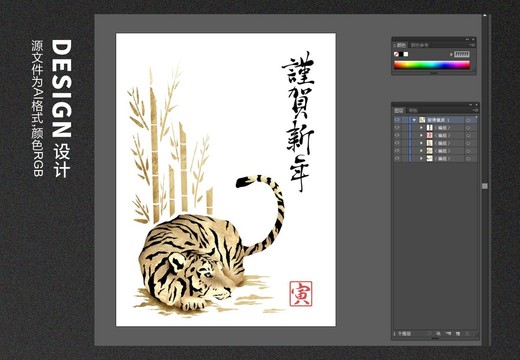The image size is (520, 360).
Task: Click the Create New Layer icon
Action: pyautogui.click(x=458, y=333)
